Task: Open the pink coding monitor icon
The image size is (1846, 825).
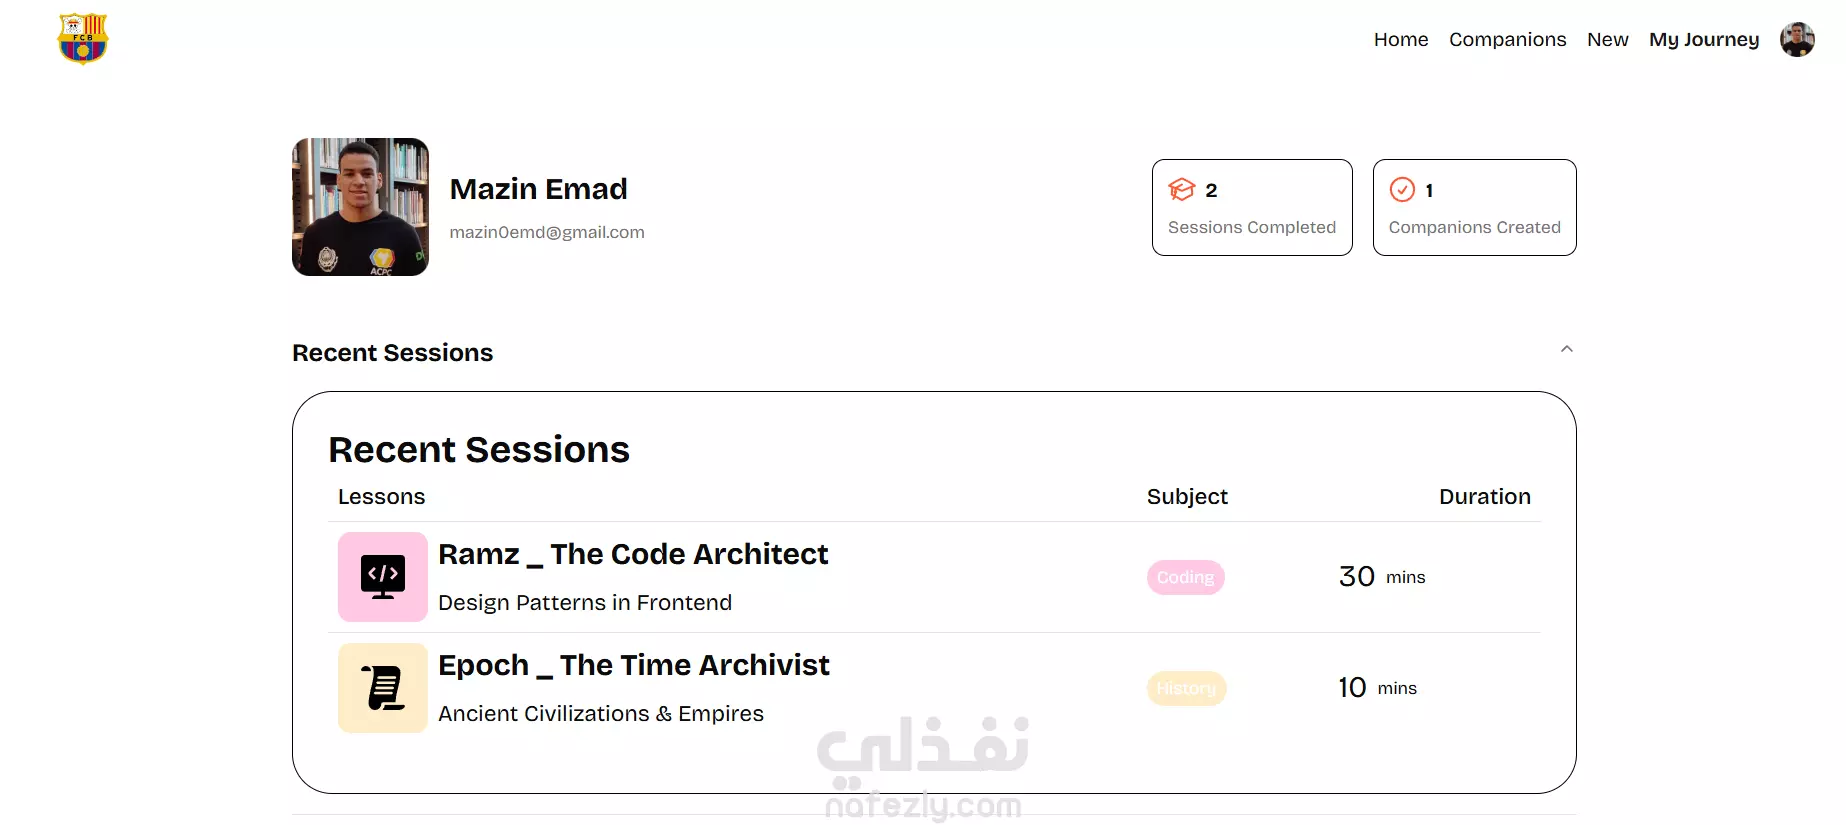Action: tap(383, 577)
